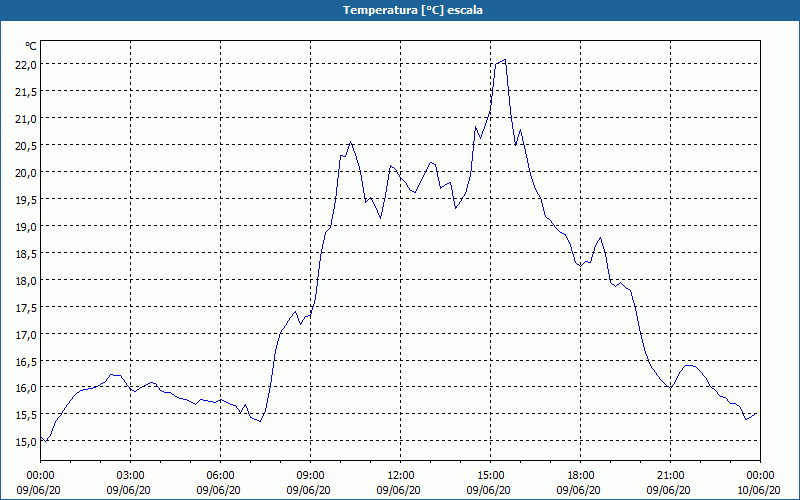
Task: Click the 17,0 y-axis label
Action: 26,335
